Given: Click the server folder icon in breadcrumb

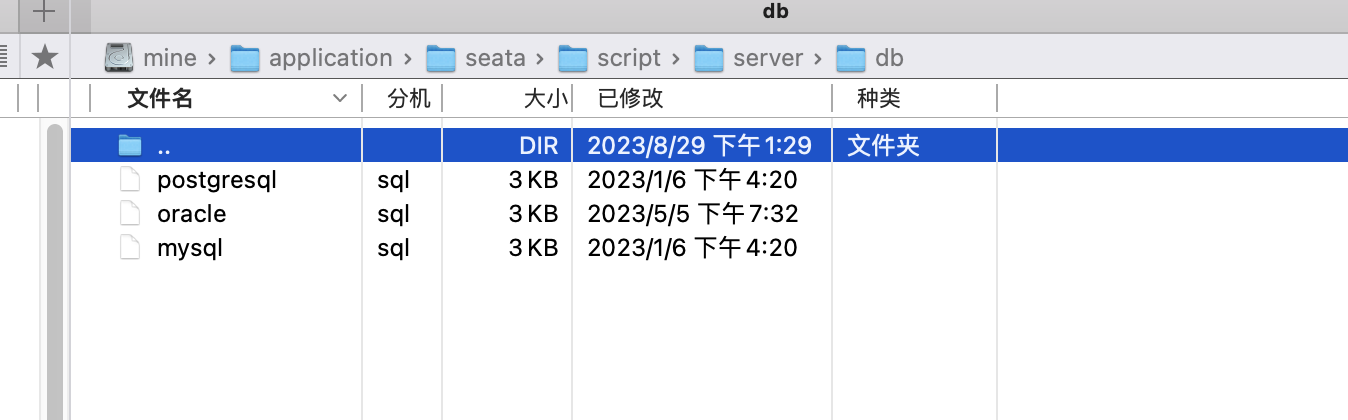Looking at the screenshot, I should click(x=709, y=58).
